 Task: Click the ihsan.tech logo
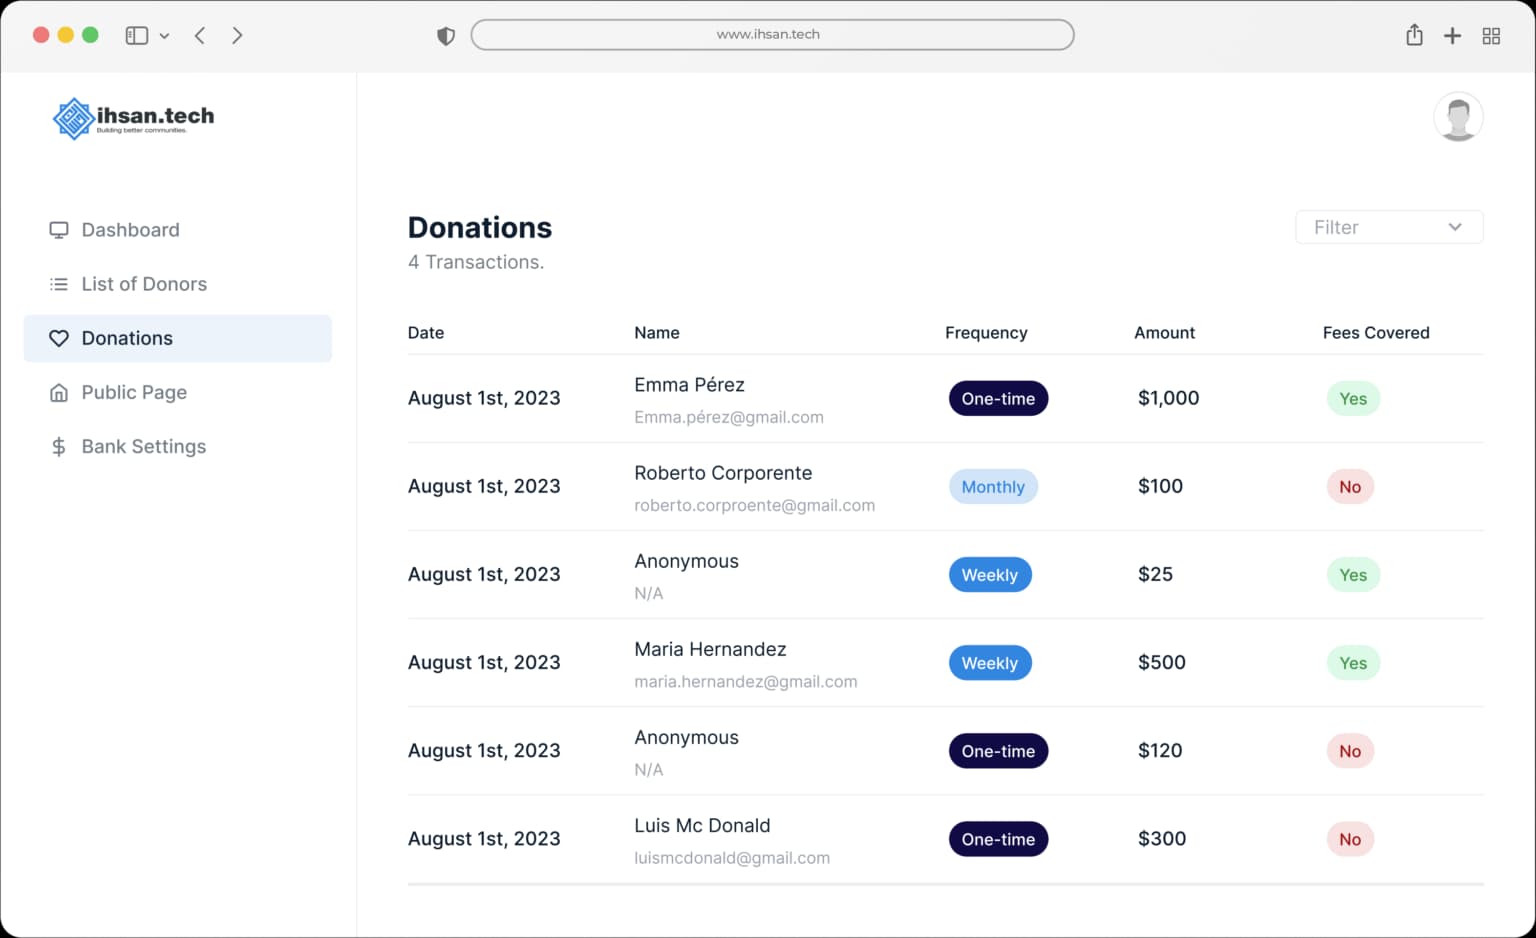133,118
